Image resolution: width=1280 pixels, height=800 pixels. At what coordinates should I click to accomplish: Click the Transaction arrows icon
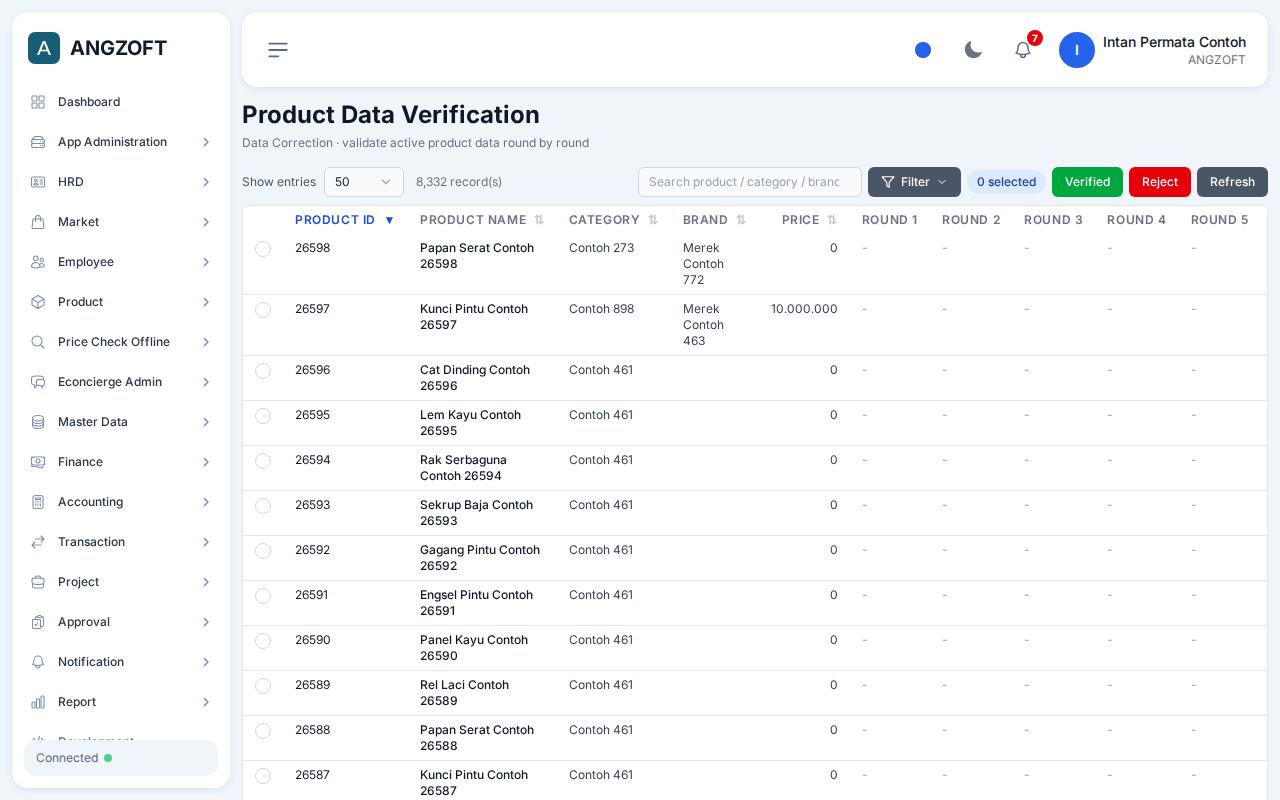(x=38, y=542)
